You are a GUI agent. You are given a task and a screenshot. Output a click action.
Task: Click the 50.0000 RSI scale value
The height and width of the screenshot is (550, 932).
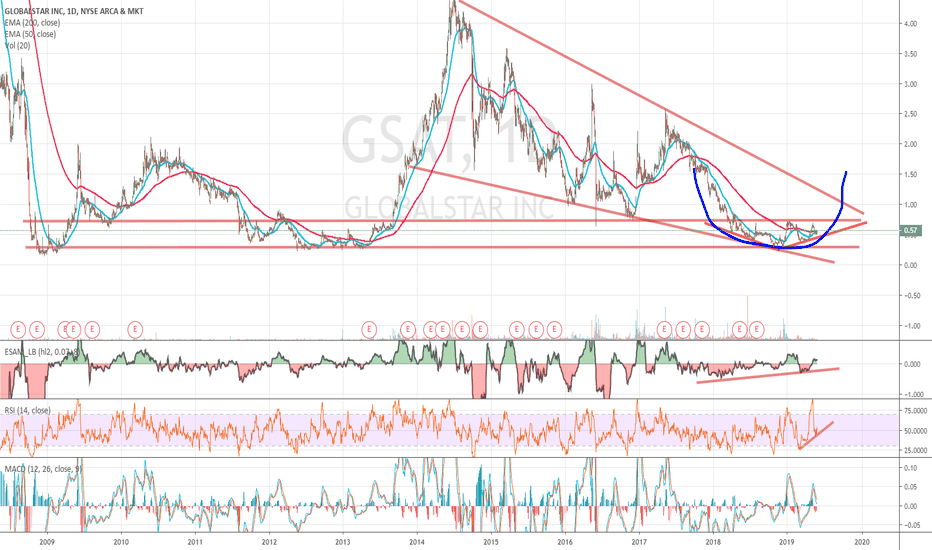point(915,430)
